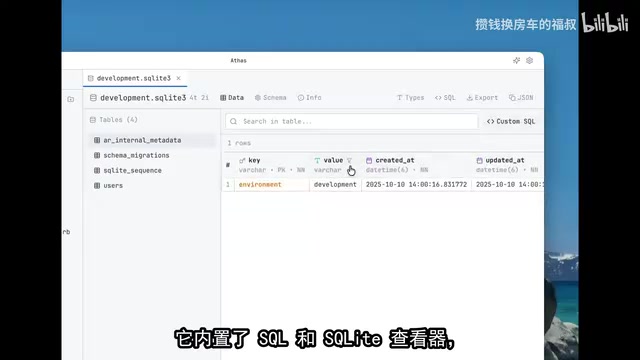Click the created_at timestamp 2025-10-10 14:00:16.831772
The height and width of the screenshot is (360, 640).
[x=416, y=184]
